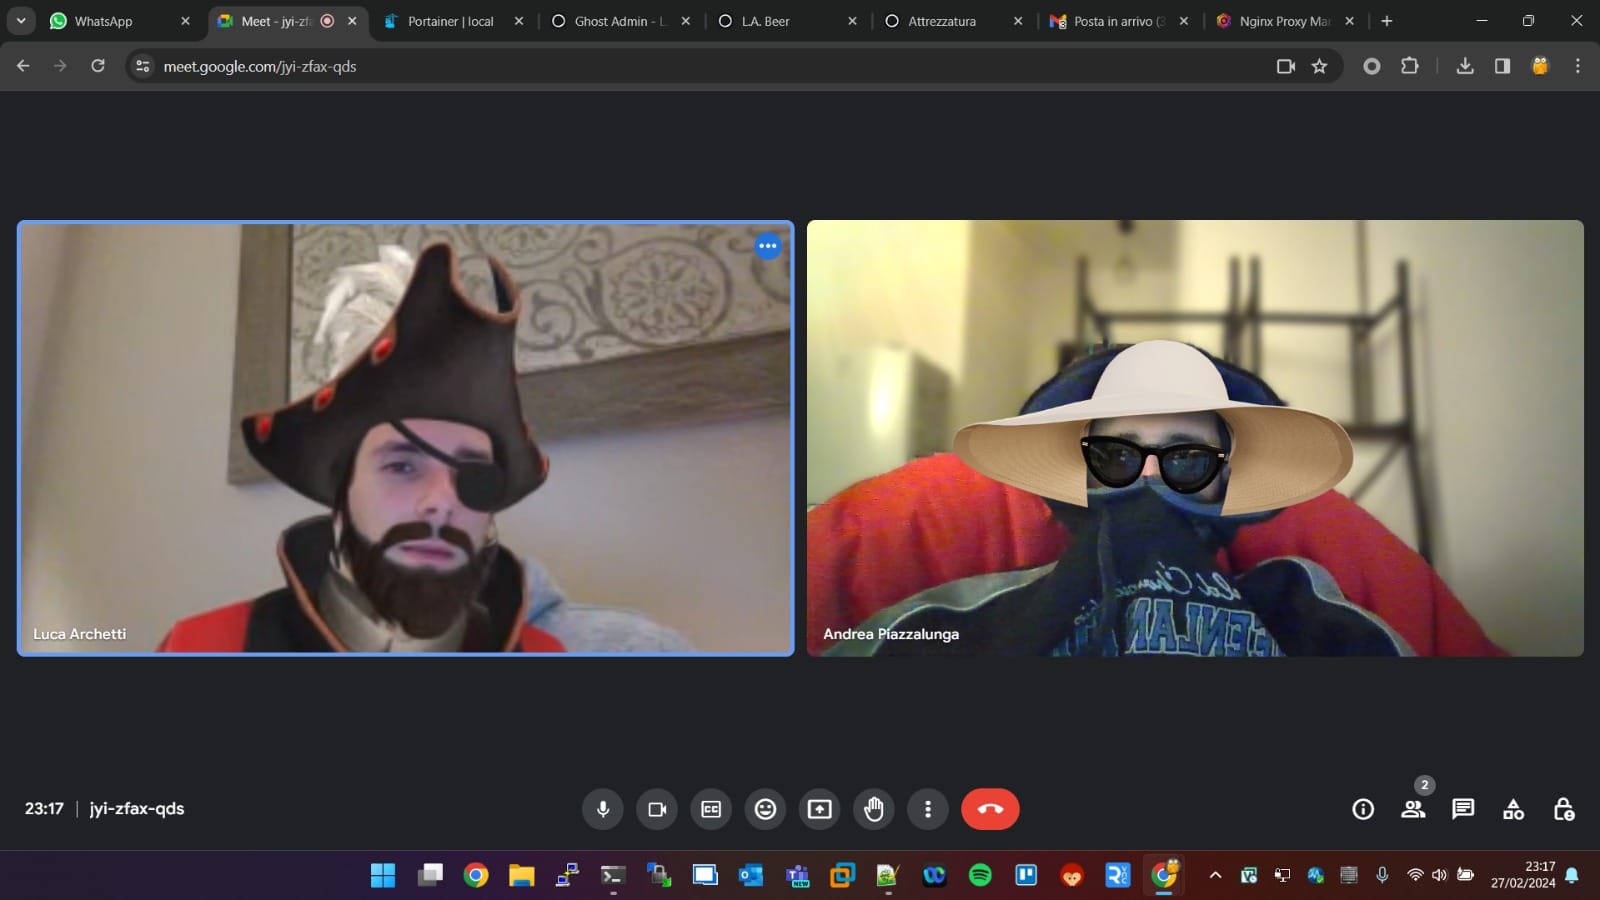This screenshot has width=1600, height=900.
Task: Open host controls lock icon
Action: click(x=1564, y=809)
